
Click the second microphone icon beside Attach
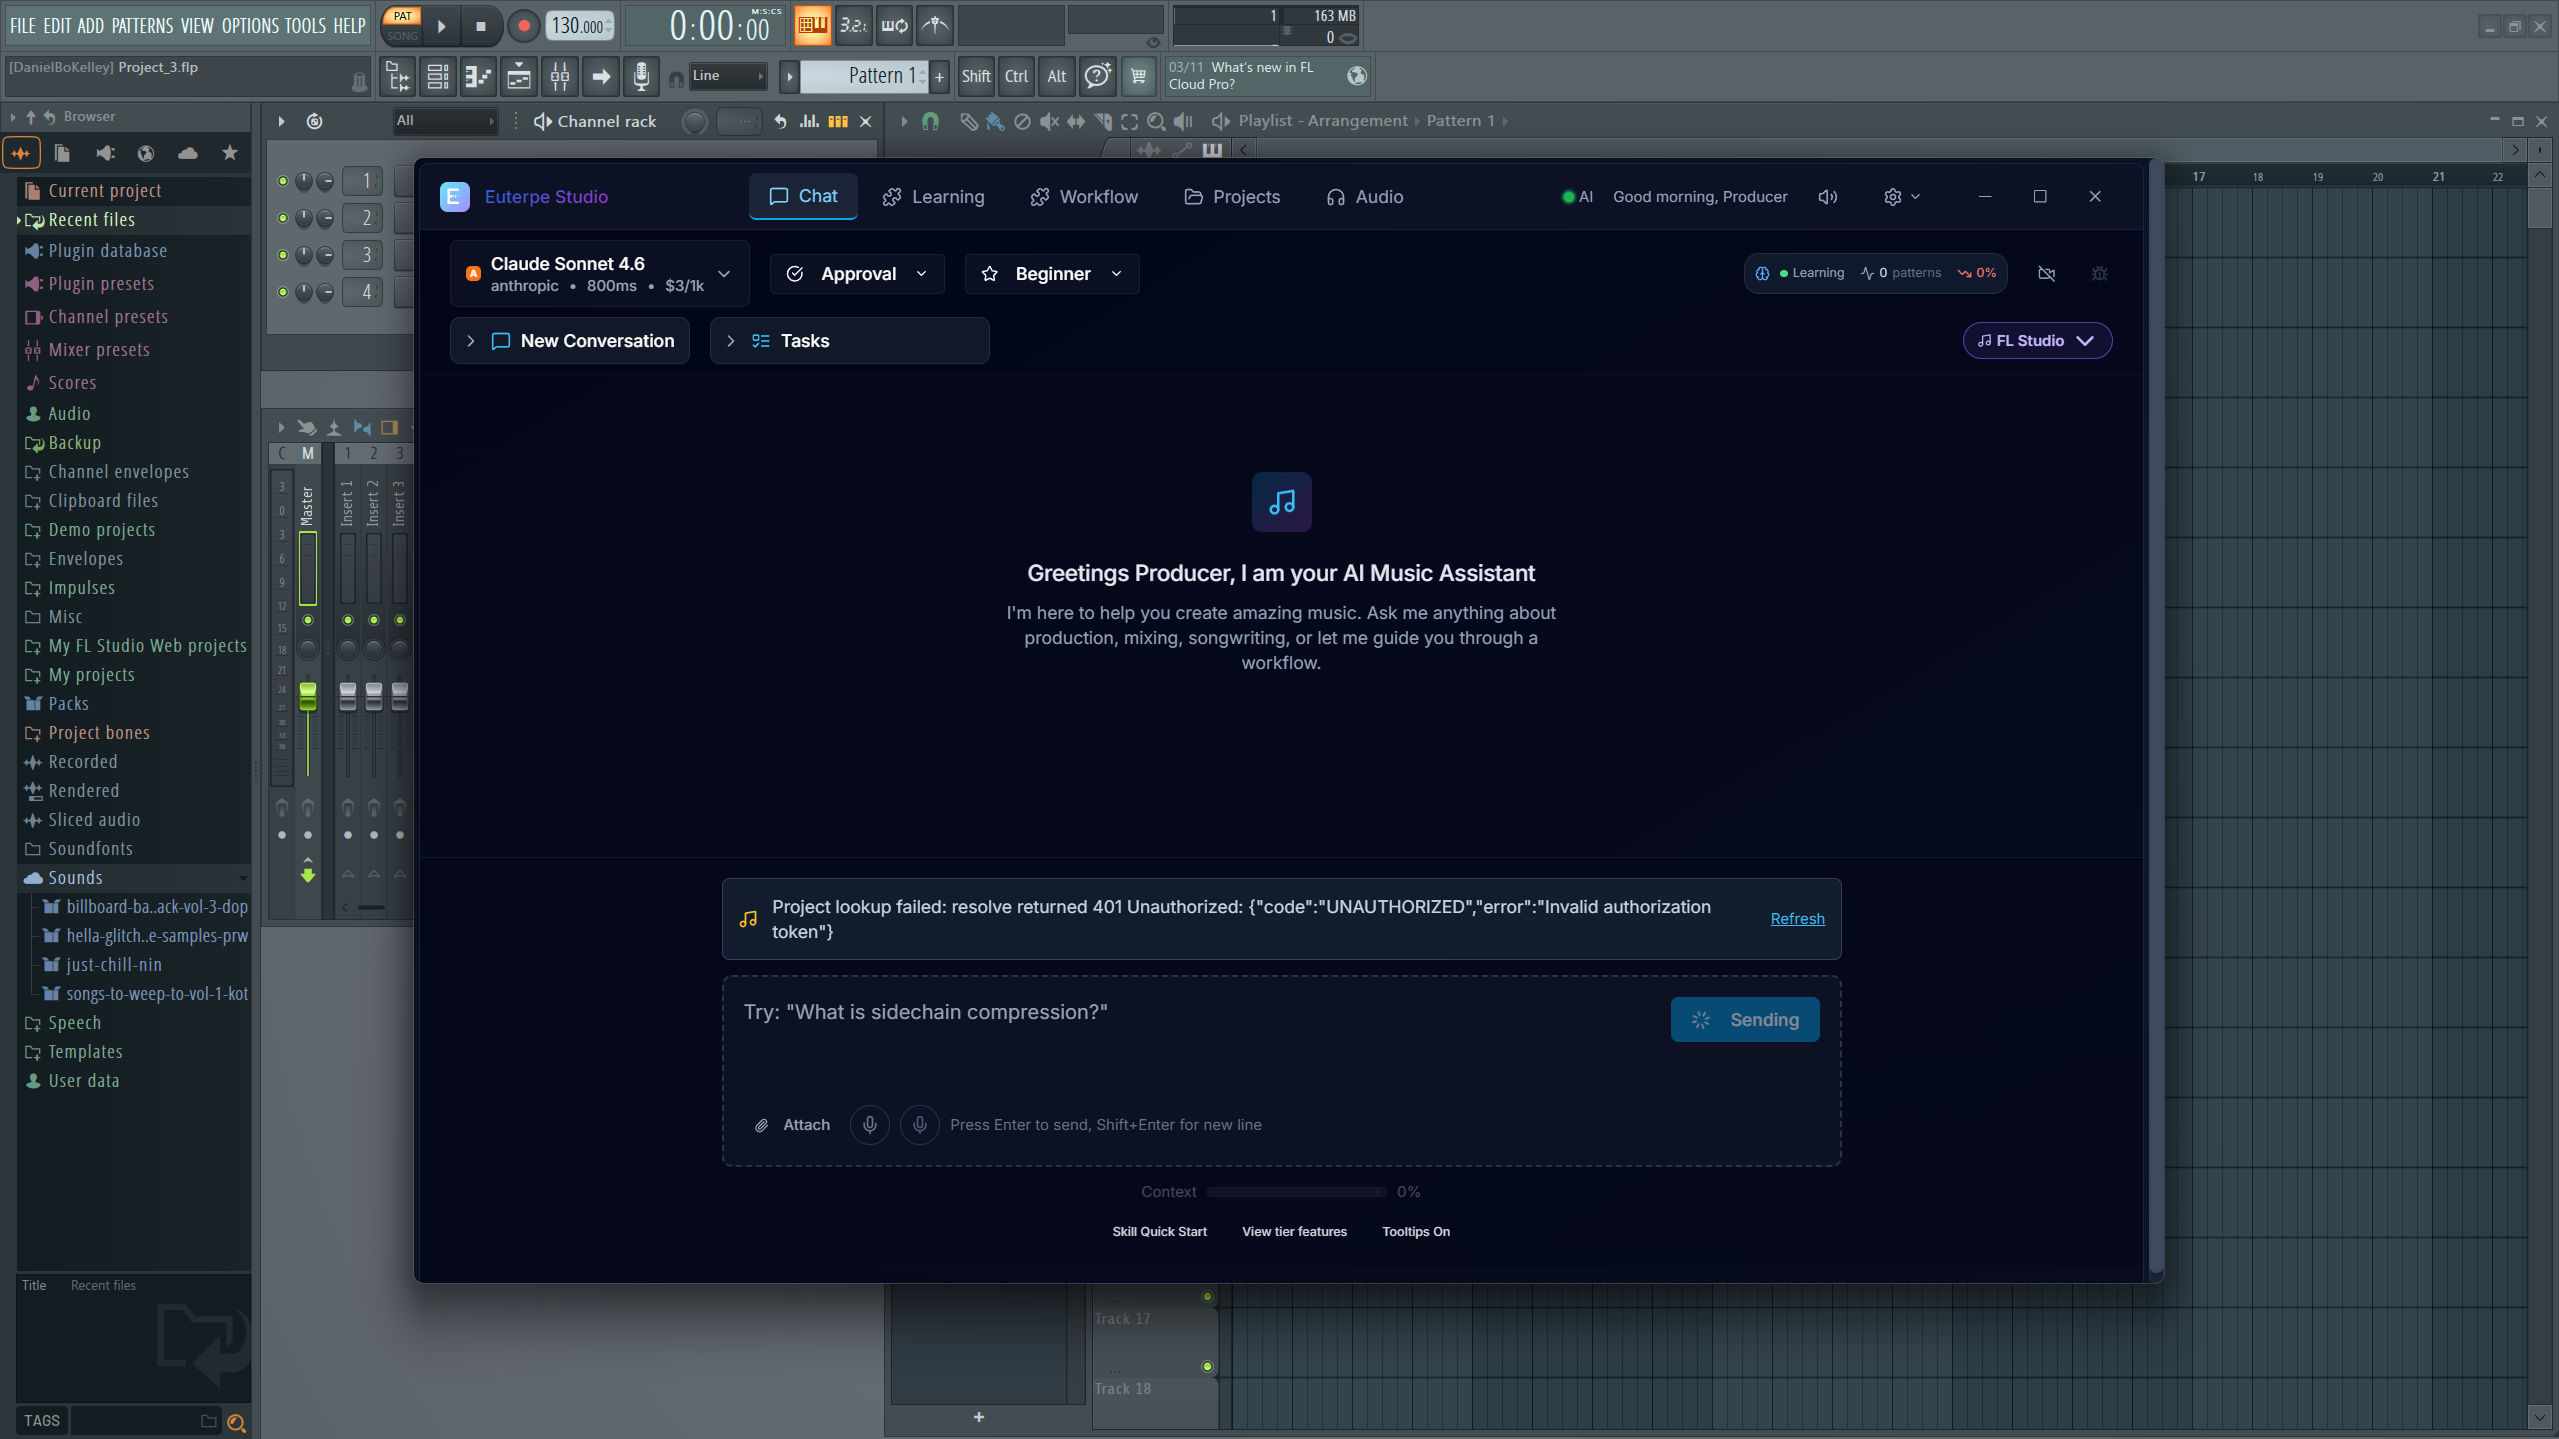(x=920, y=1125)
